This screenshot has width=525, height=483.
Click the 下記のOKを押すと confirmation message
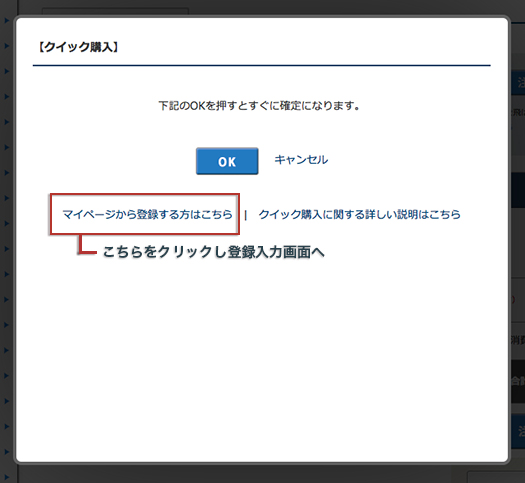tap(259, 106)
